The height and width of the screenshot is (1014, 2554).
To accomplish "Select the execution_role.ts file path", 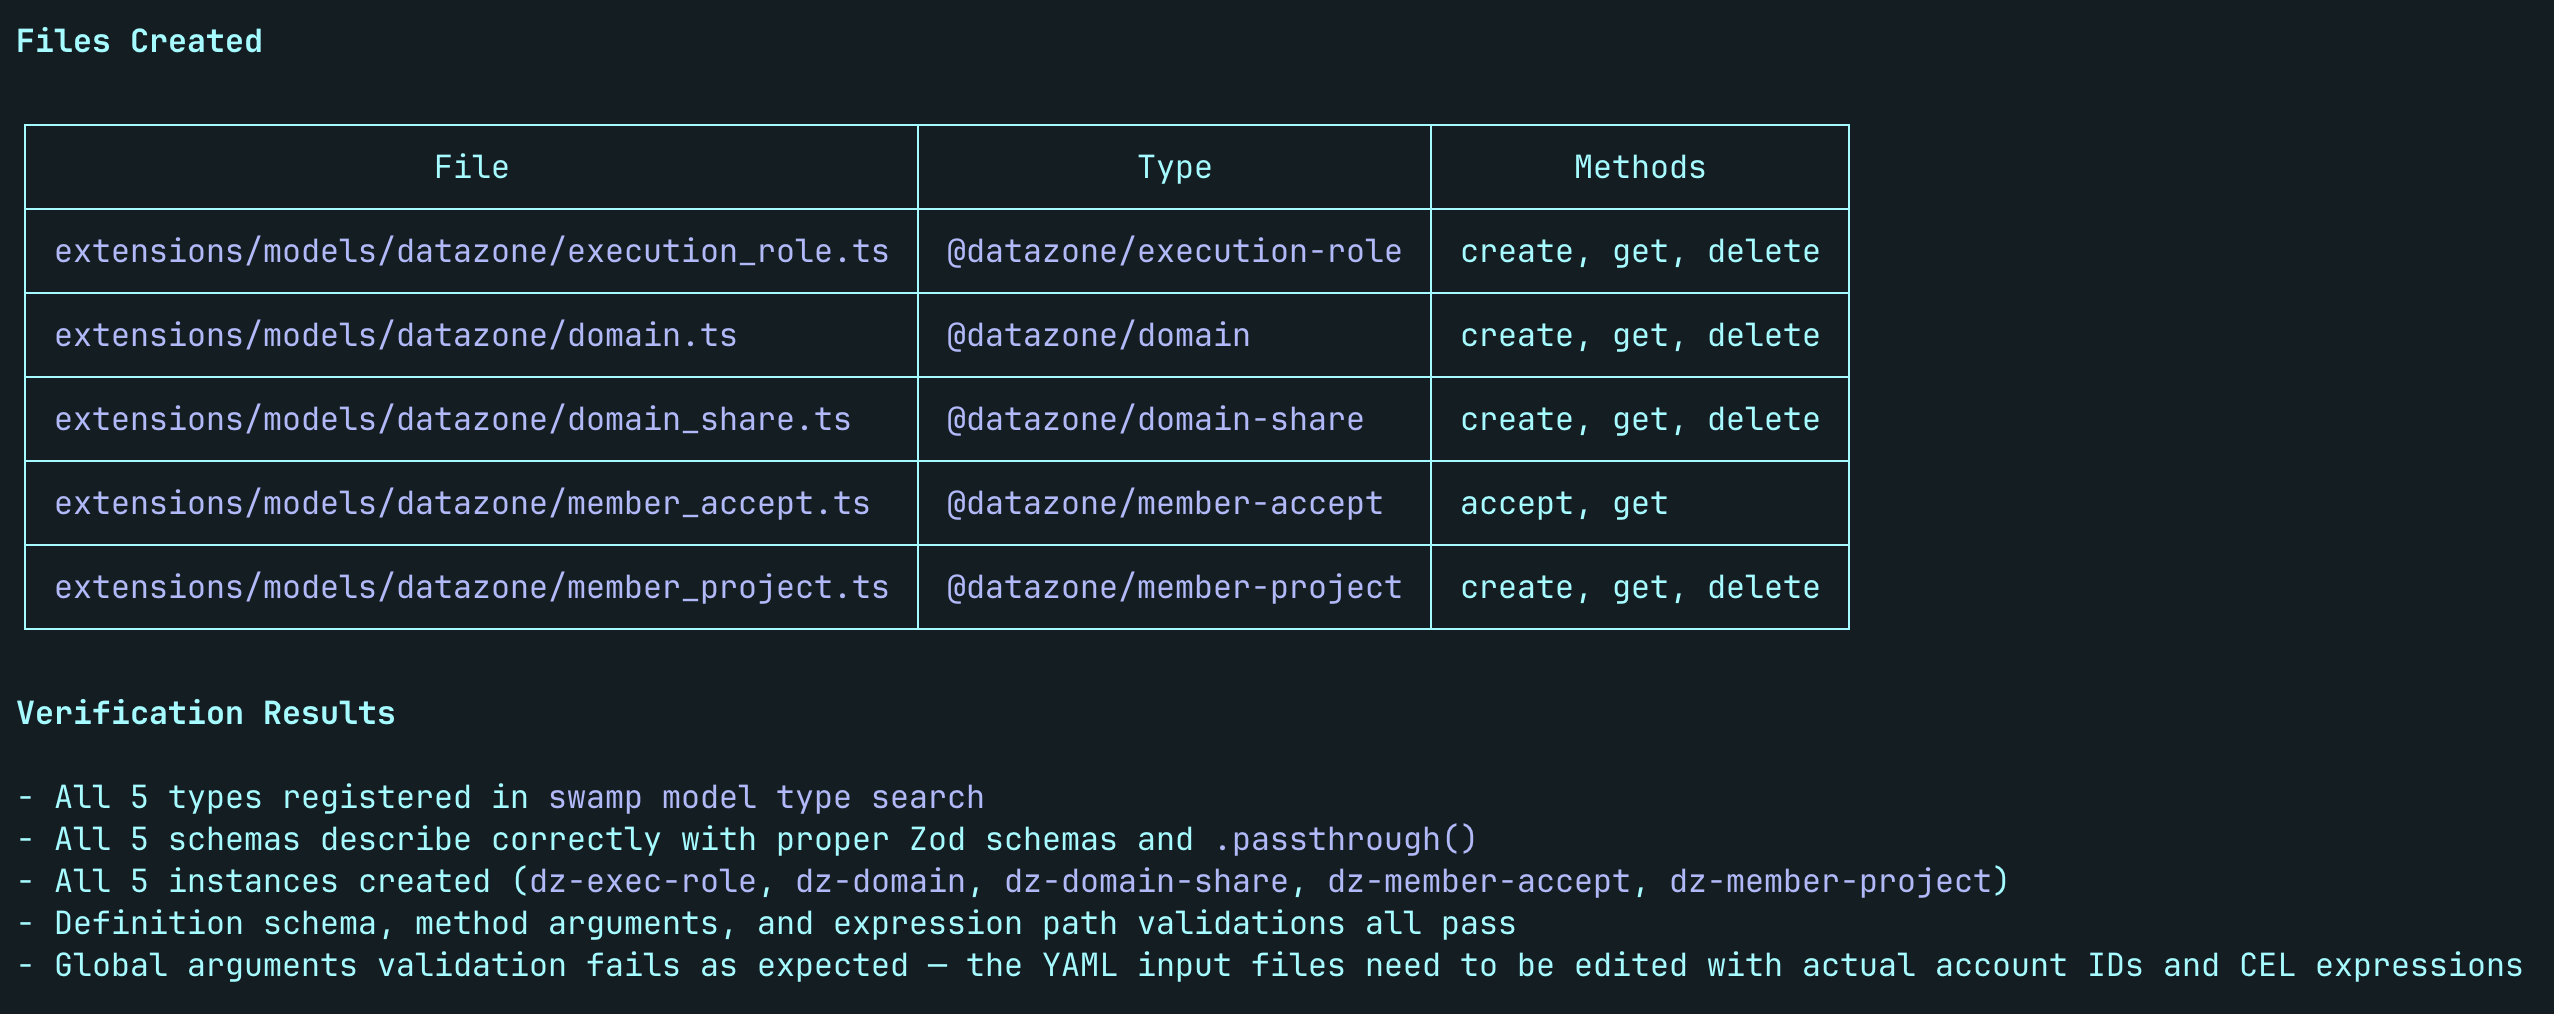I will tap(471, 251).
